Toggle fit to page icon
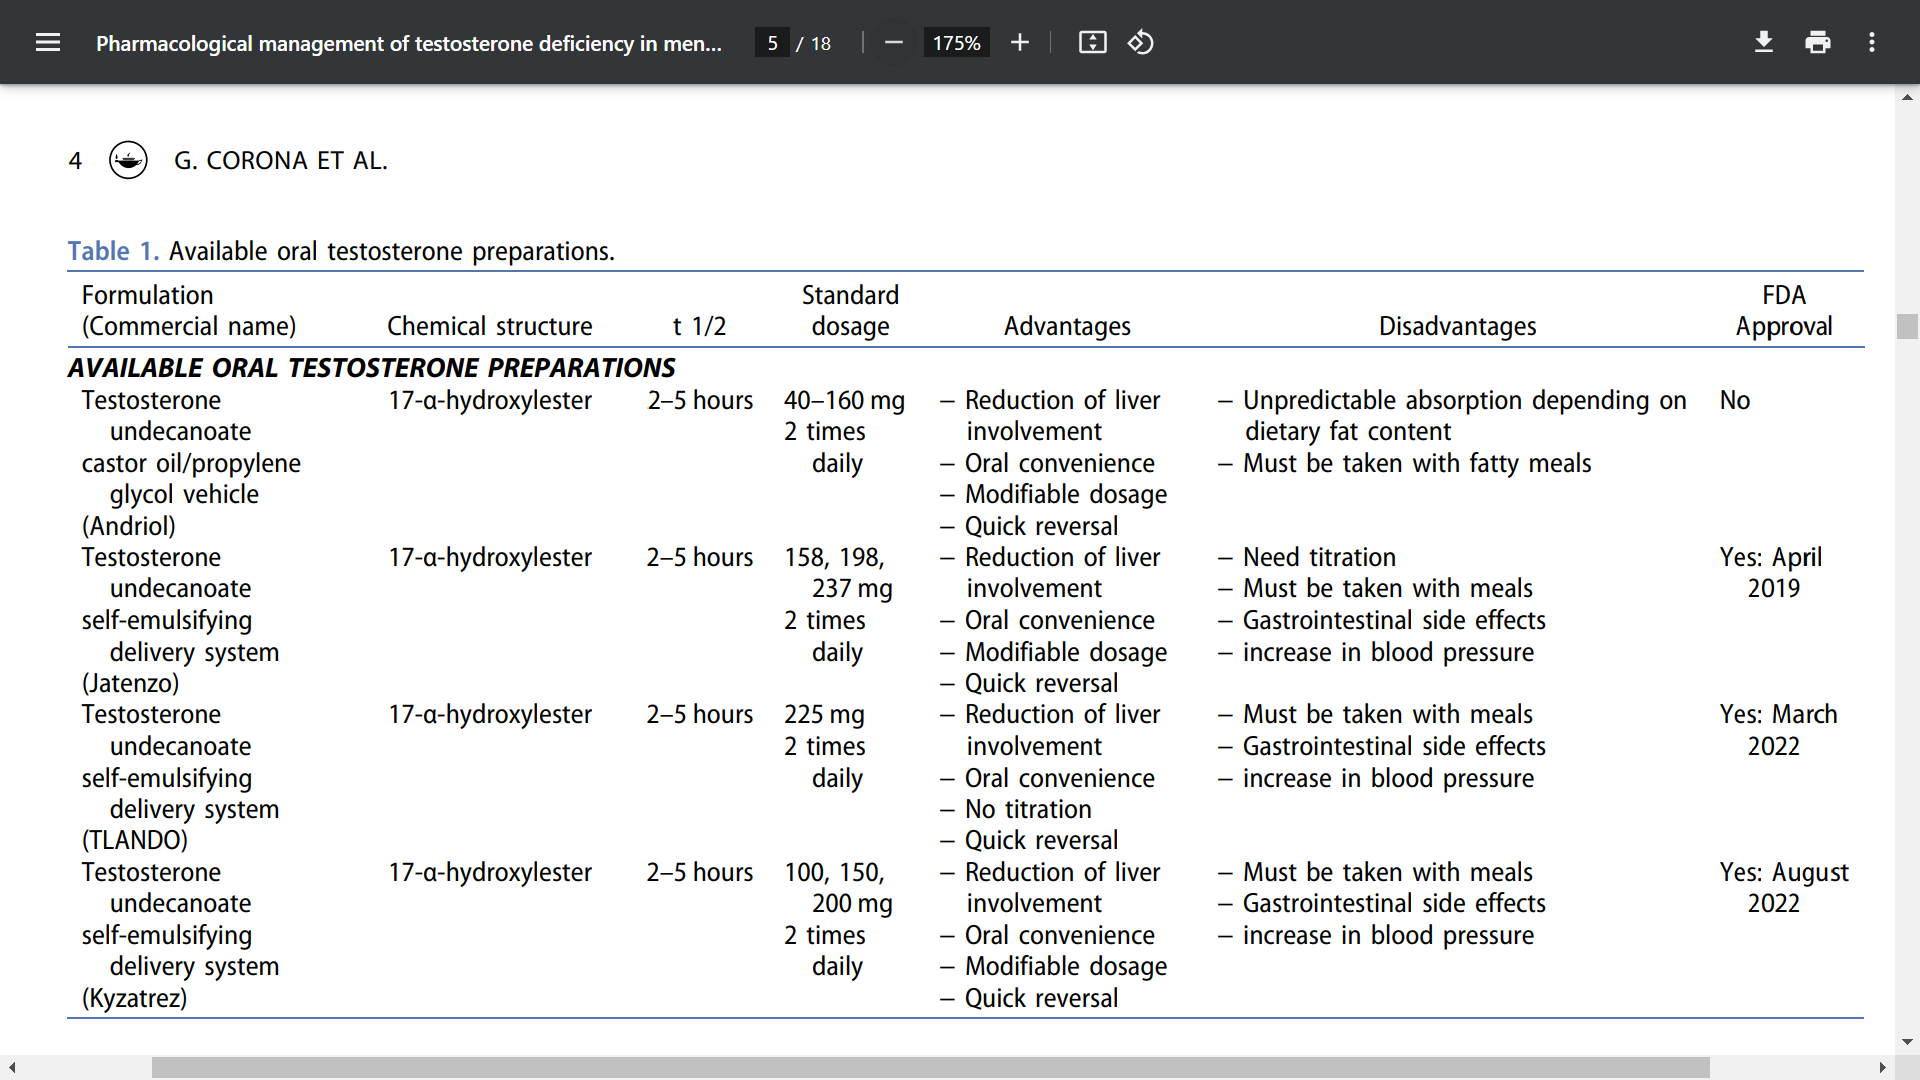The height and width of the screenshot is (1080, 1920). (1092, 42)
